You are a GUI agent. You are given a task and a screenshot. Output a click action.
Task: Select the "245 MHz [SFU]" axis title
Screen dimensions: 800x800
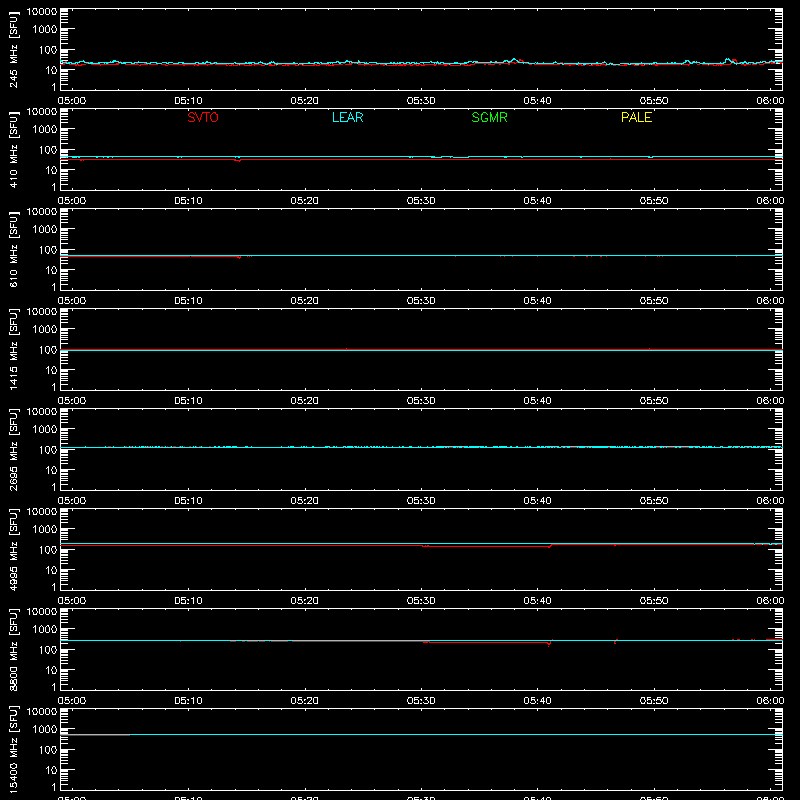coord(13,49)
